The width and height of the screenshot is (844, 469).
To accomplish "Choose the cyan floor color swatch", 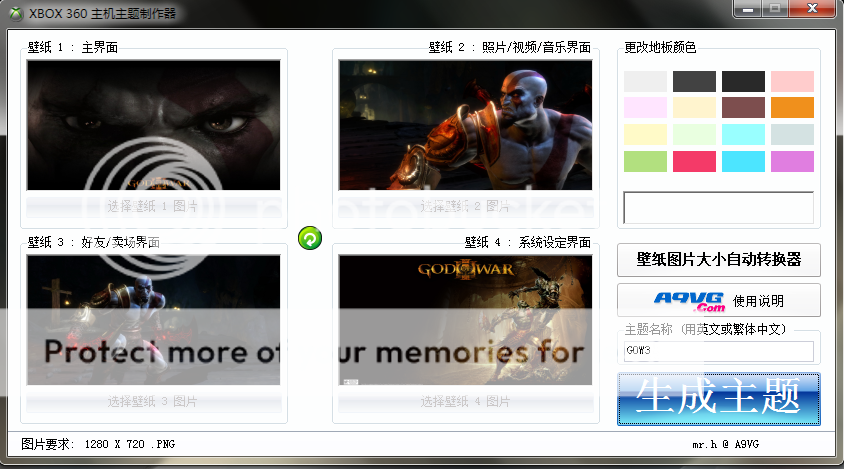I will pyautogui.click(x=743, y=161).
